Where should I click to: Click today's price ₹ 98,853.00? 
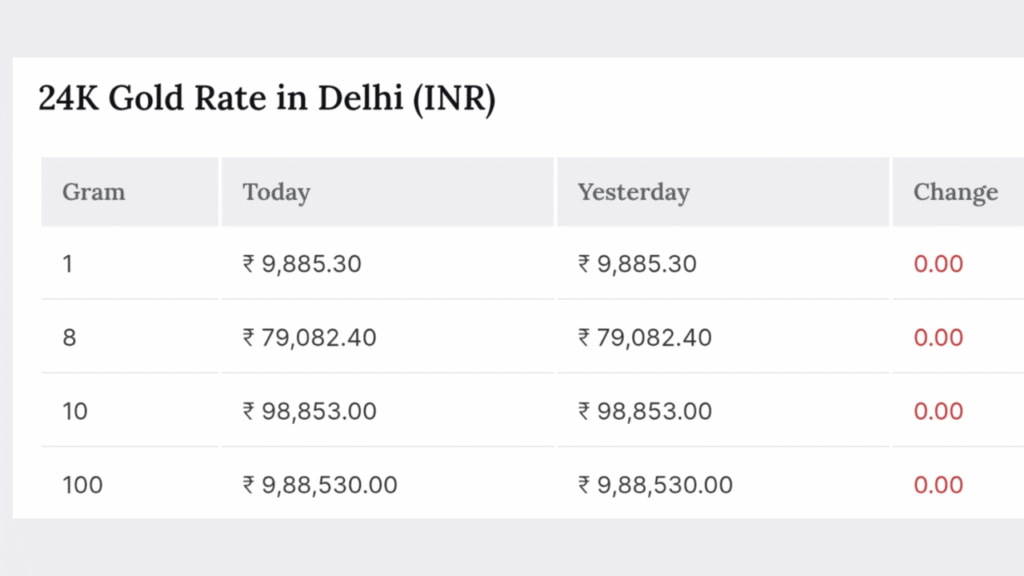(x=310, y=411)
